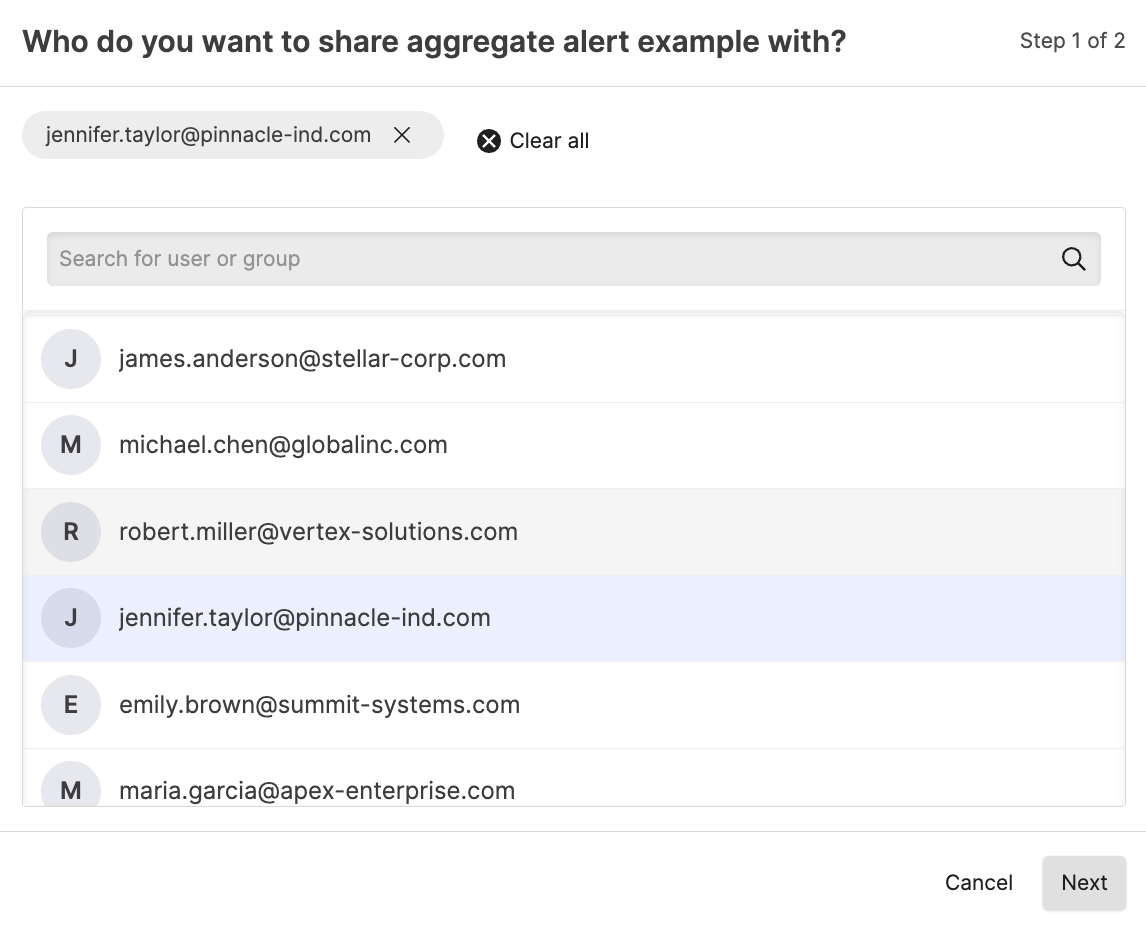The width and height of the screenshot is (1146, 928).
Task: Select maria.garcia@apex-enterprise.com from the list
Action: point(317,790)
